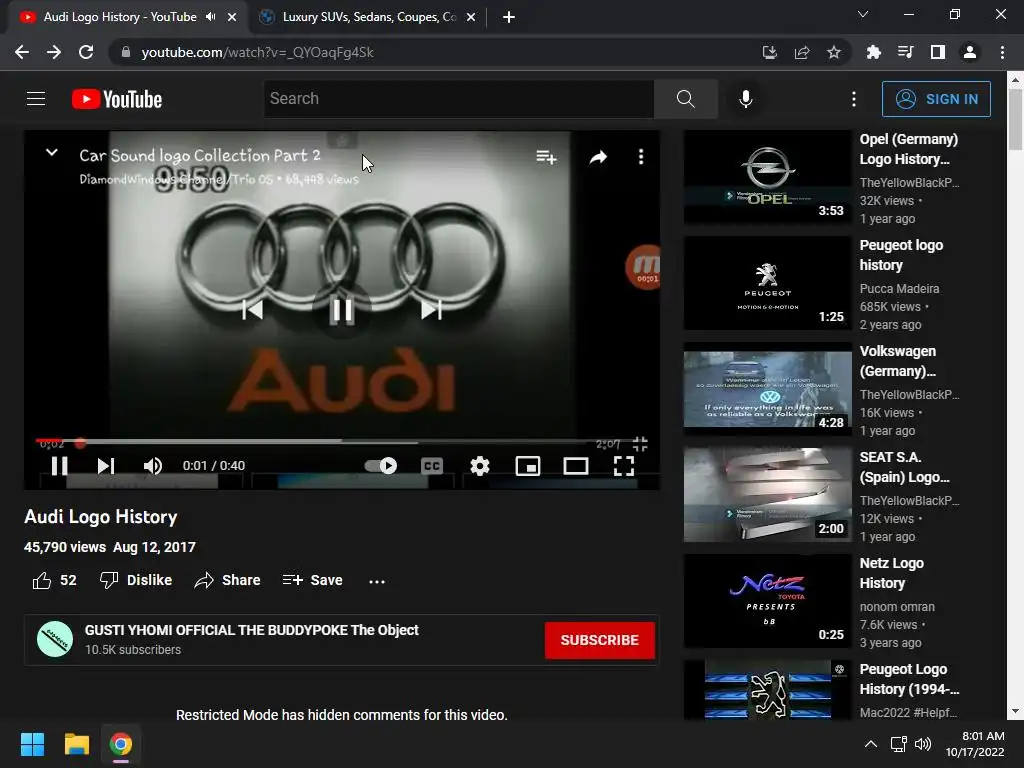Open the media control icon

[x=905, y=52]
